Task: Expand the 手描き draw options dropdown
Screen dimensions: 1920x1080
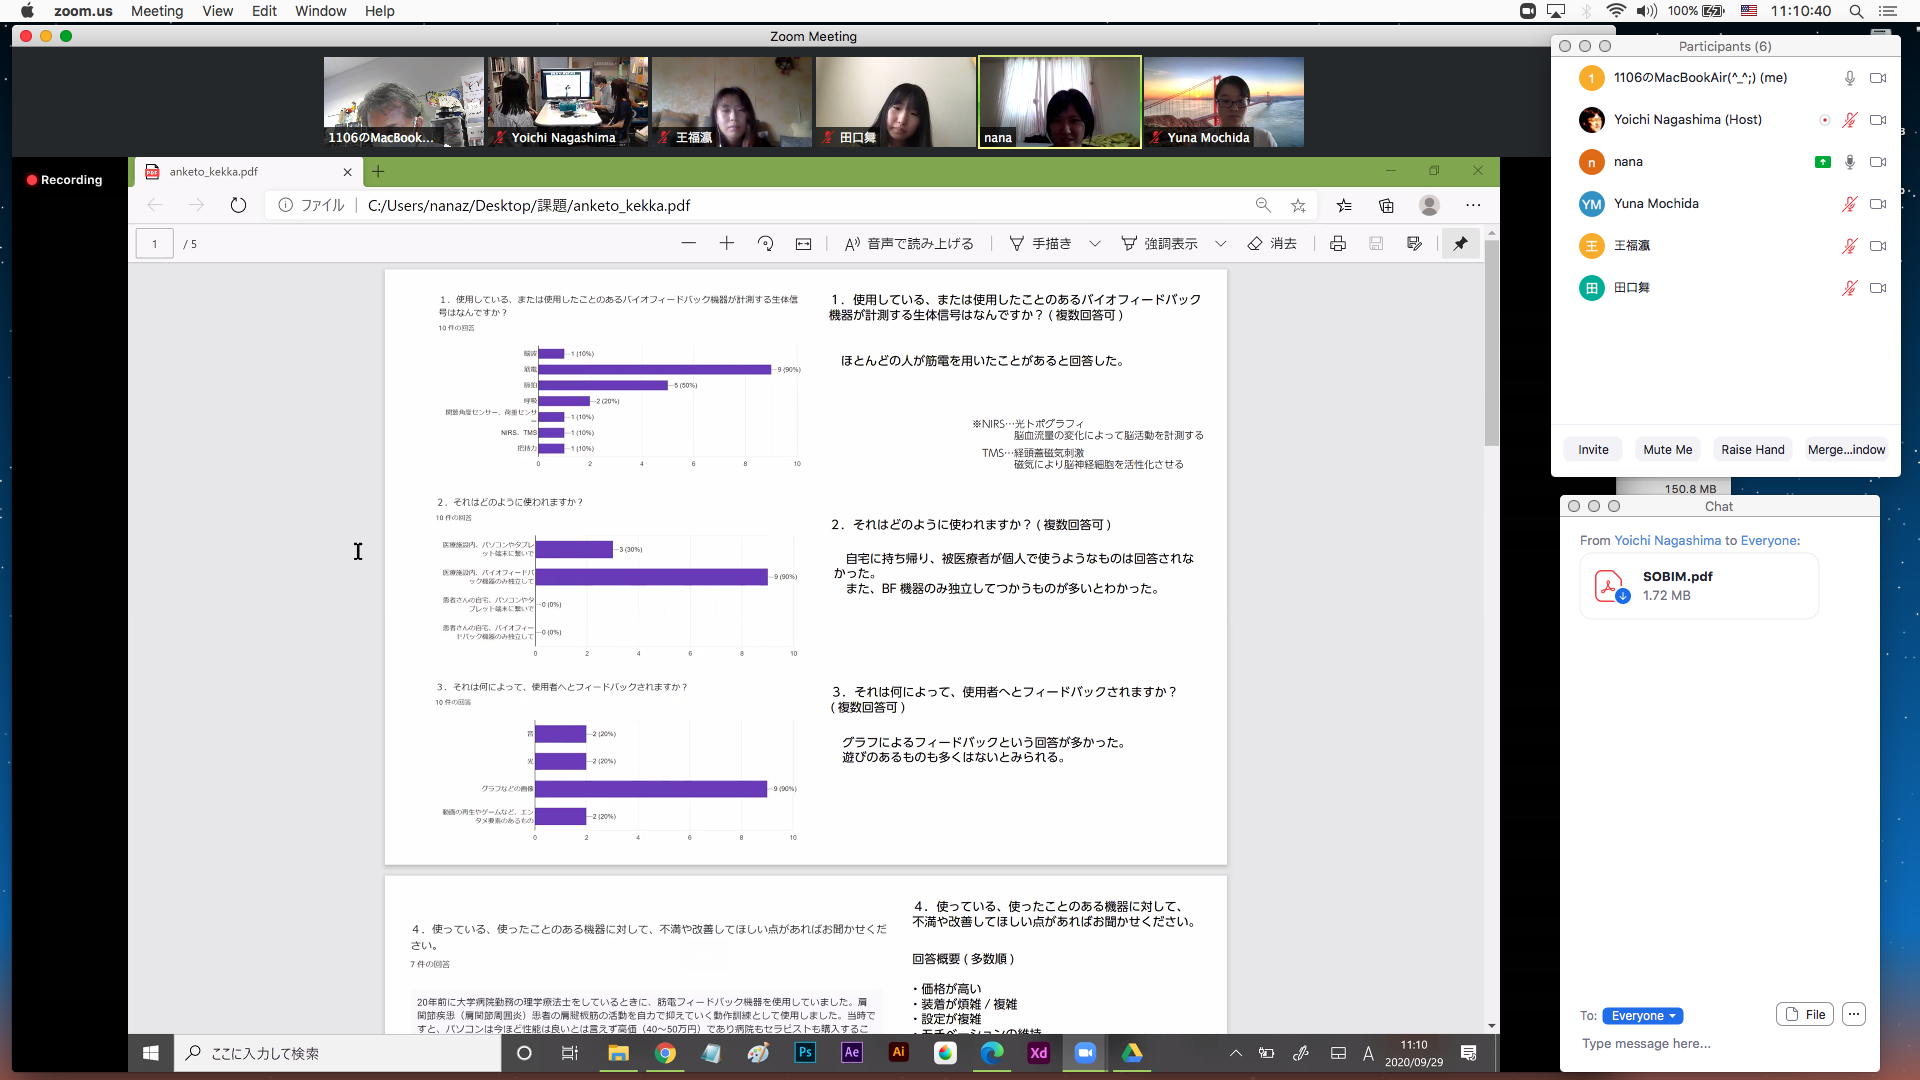Action: (x=1094, y=244)
